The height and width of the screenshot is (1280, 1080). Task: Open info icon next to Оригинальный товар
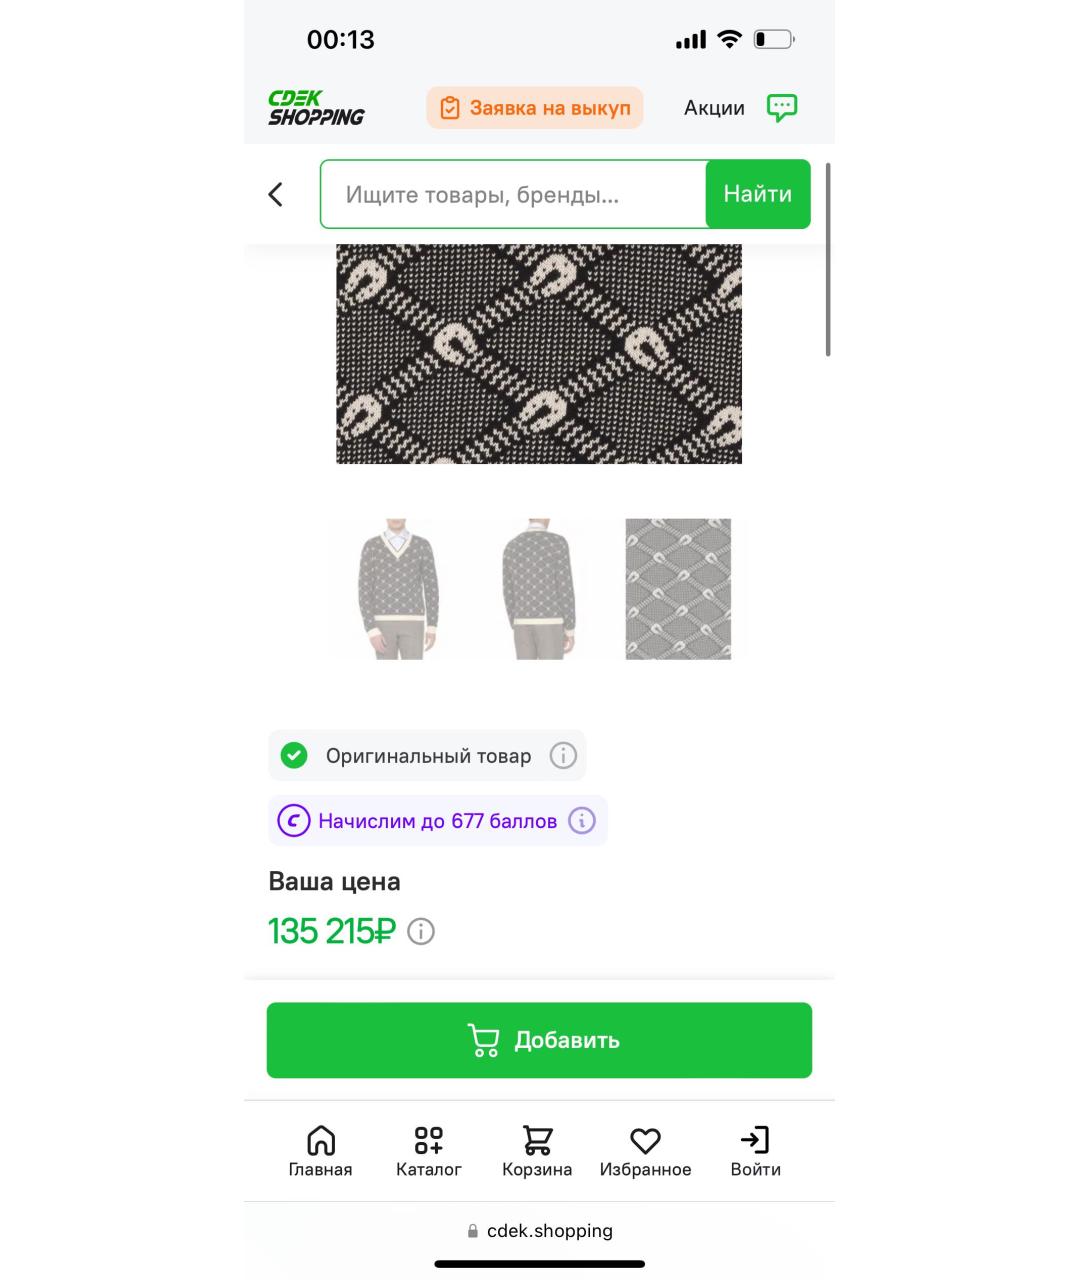tap(563, 756)
